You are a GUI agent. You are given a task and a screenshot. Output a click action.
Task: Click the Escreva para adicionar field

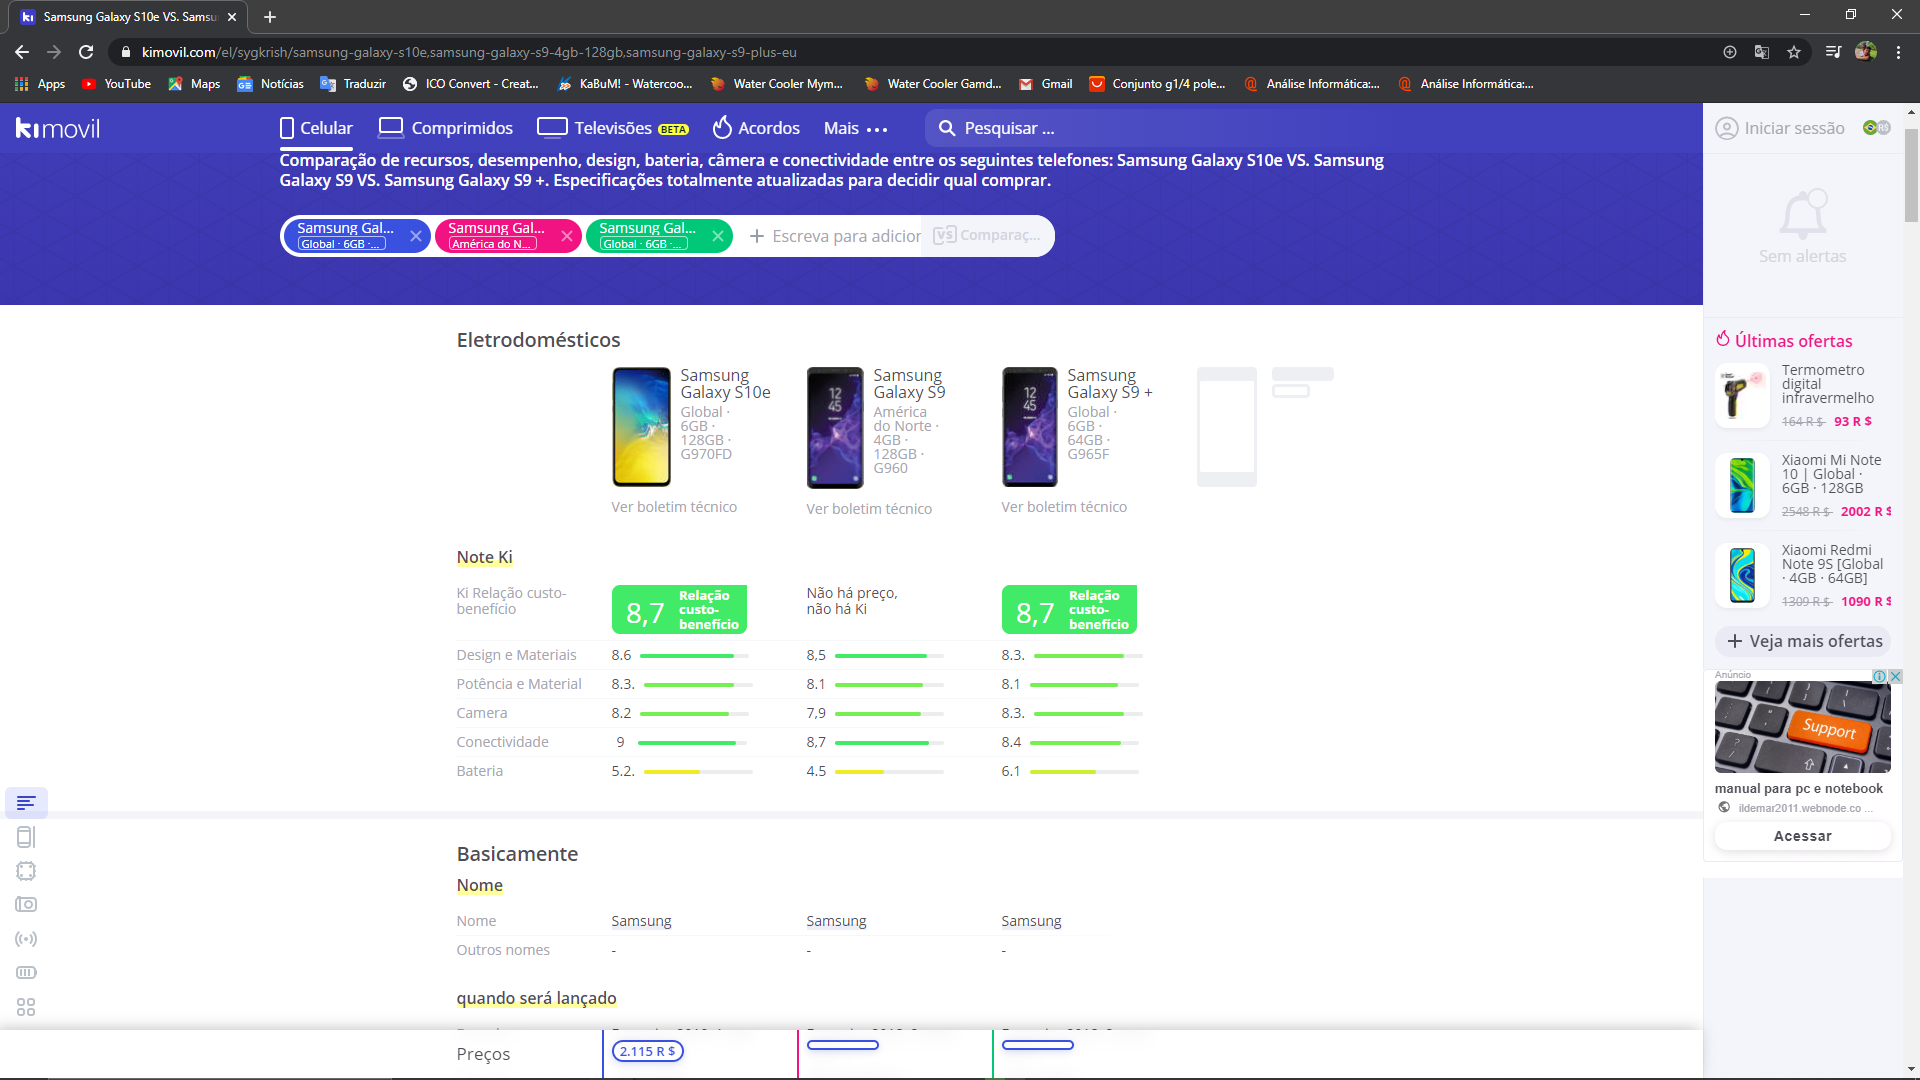pyautogui.click(x=835, y=236)
